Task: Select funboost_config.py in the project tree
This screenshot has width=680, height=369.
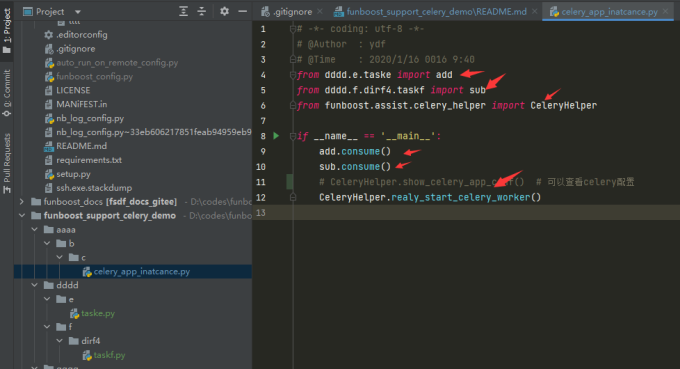Action: point(95,77)
